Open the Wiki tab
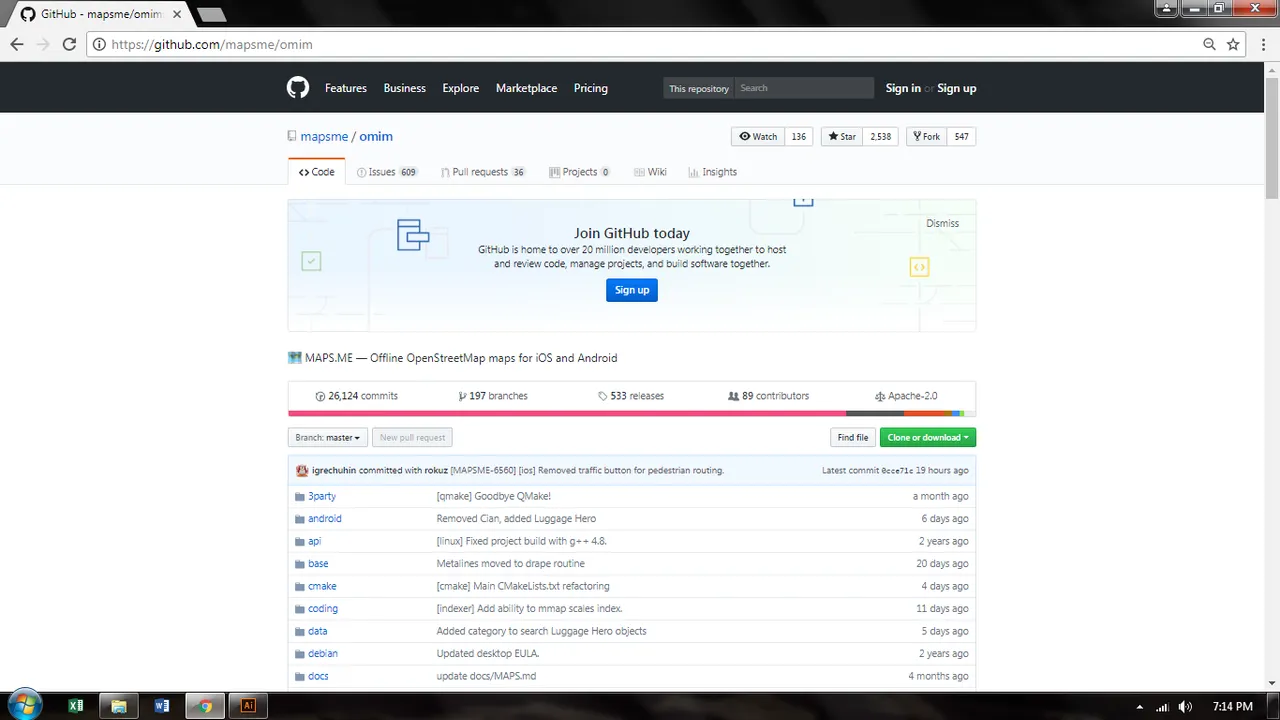The height and width of the screenshot is (720, 1280). tap(650, 172)
